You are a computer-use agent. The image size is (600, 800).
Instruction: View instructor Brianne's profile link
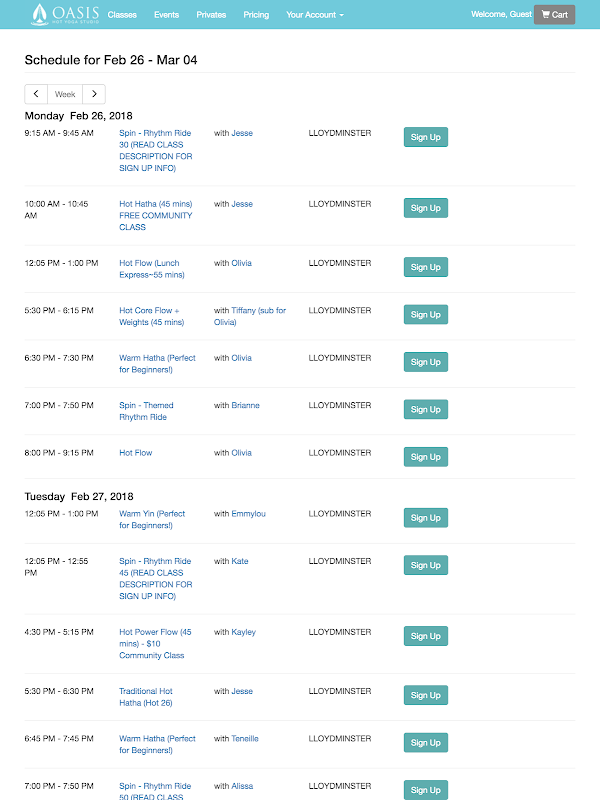coord(245,405)
